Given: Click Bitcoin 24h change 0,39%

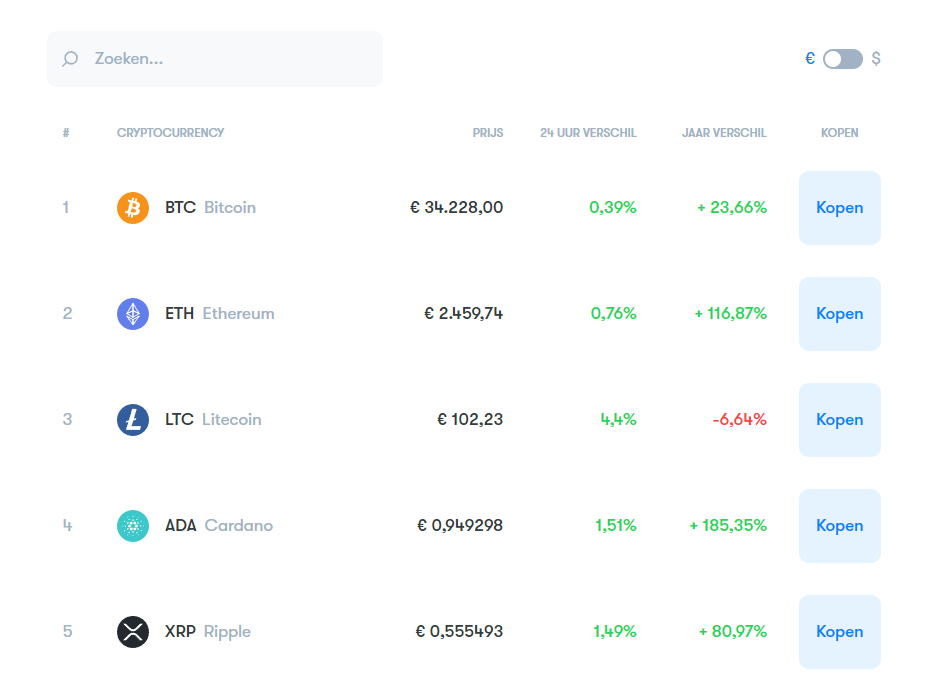Looking at the screenshot, I should click(613, 208).
